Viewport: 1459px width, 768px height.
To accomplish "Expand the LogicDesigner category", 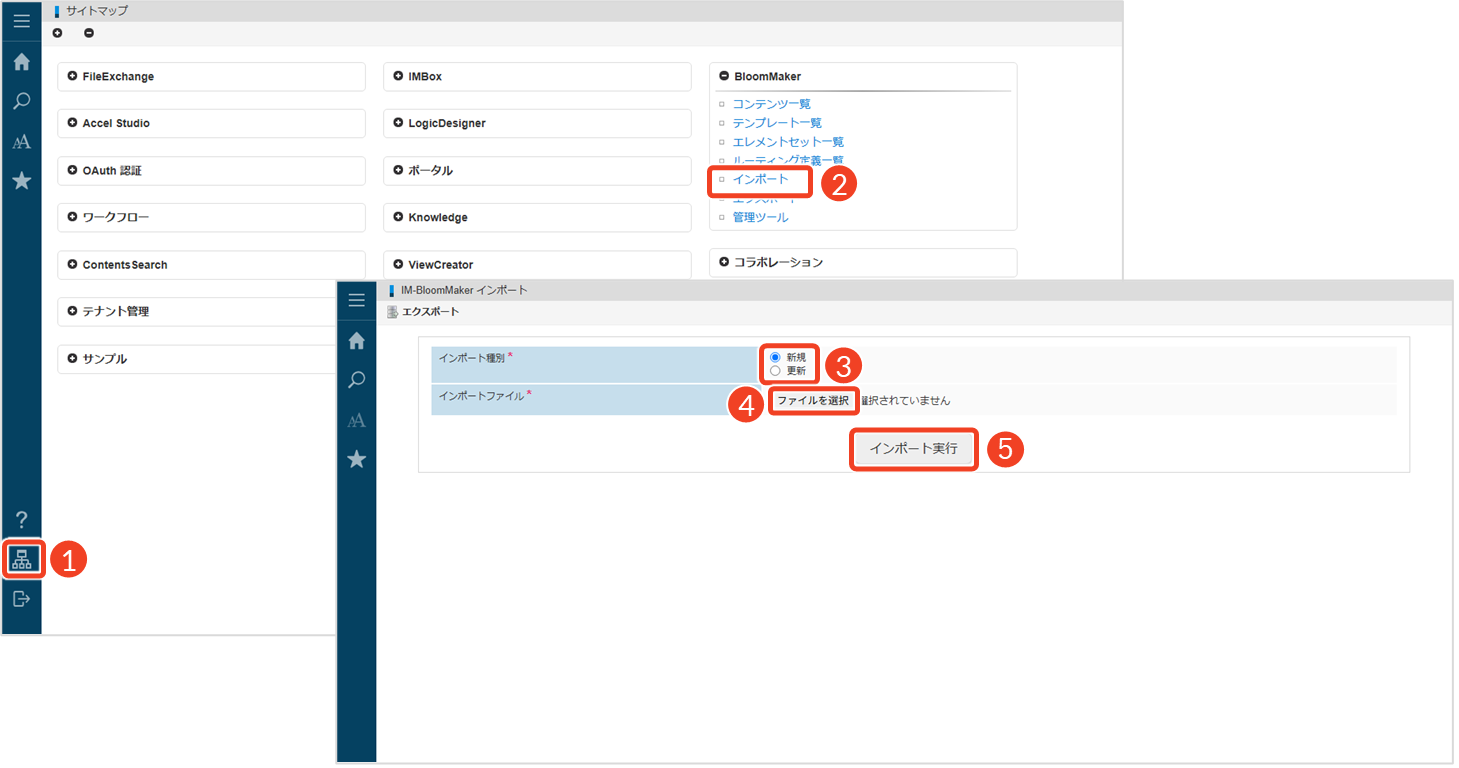I will (x=446, y=124).
